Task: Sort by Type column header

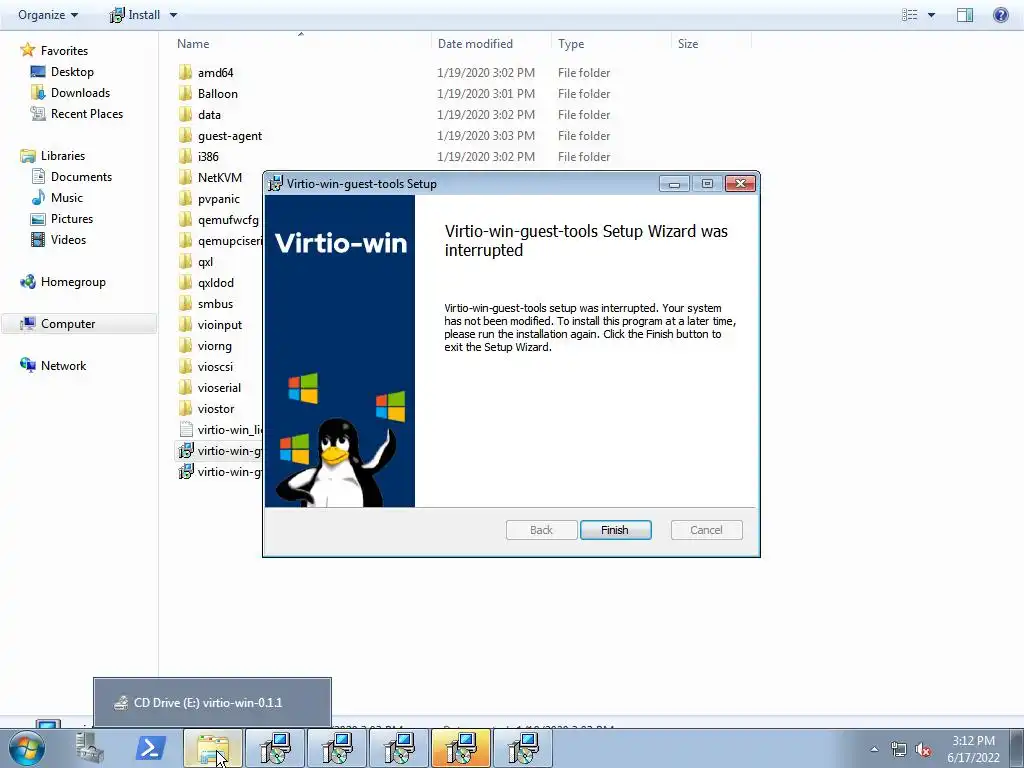Action: (x=571, y=44)
